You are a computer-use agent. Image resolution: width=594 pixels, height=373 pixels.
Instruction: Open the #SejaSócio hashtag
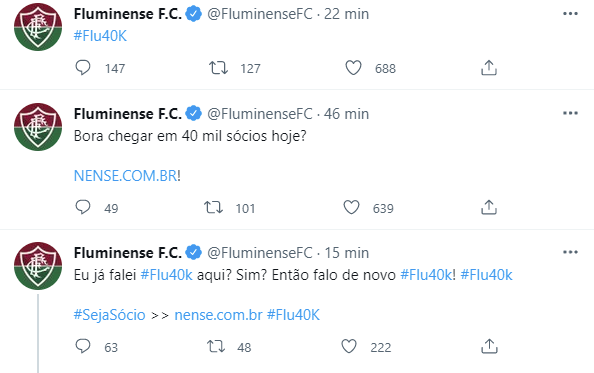coord(109,315)
